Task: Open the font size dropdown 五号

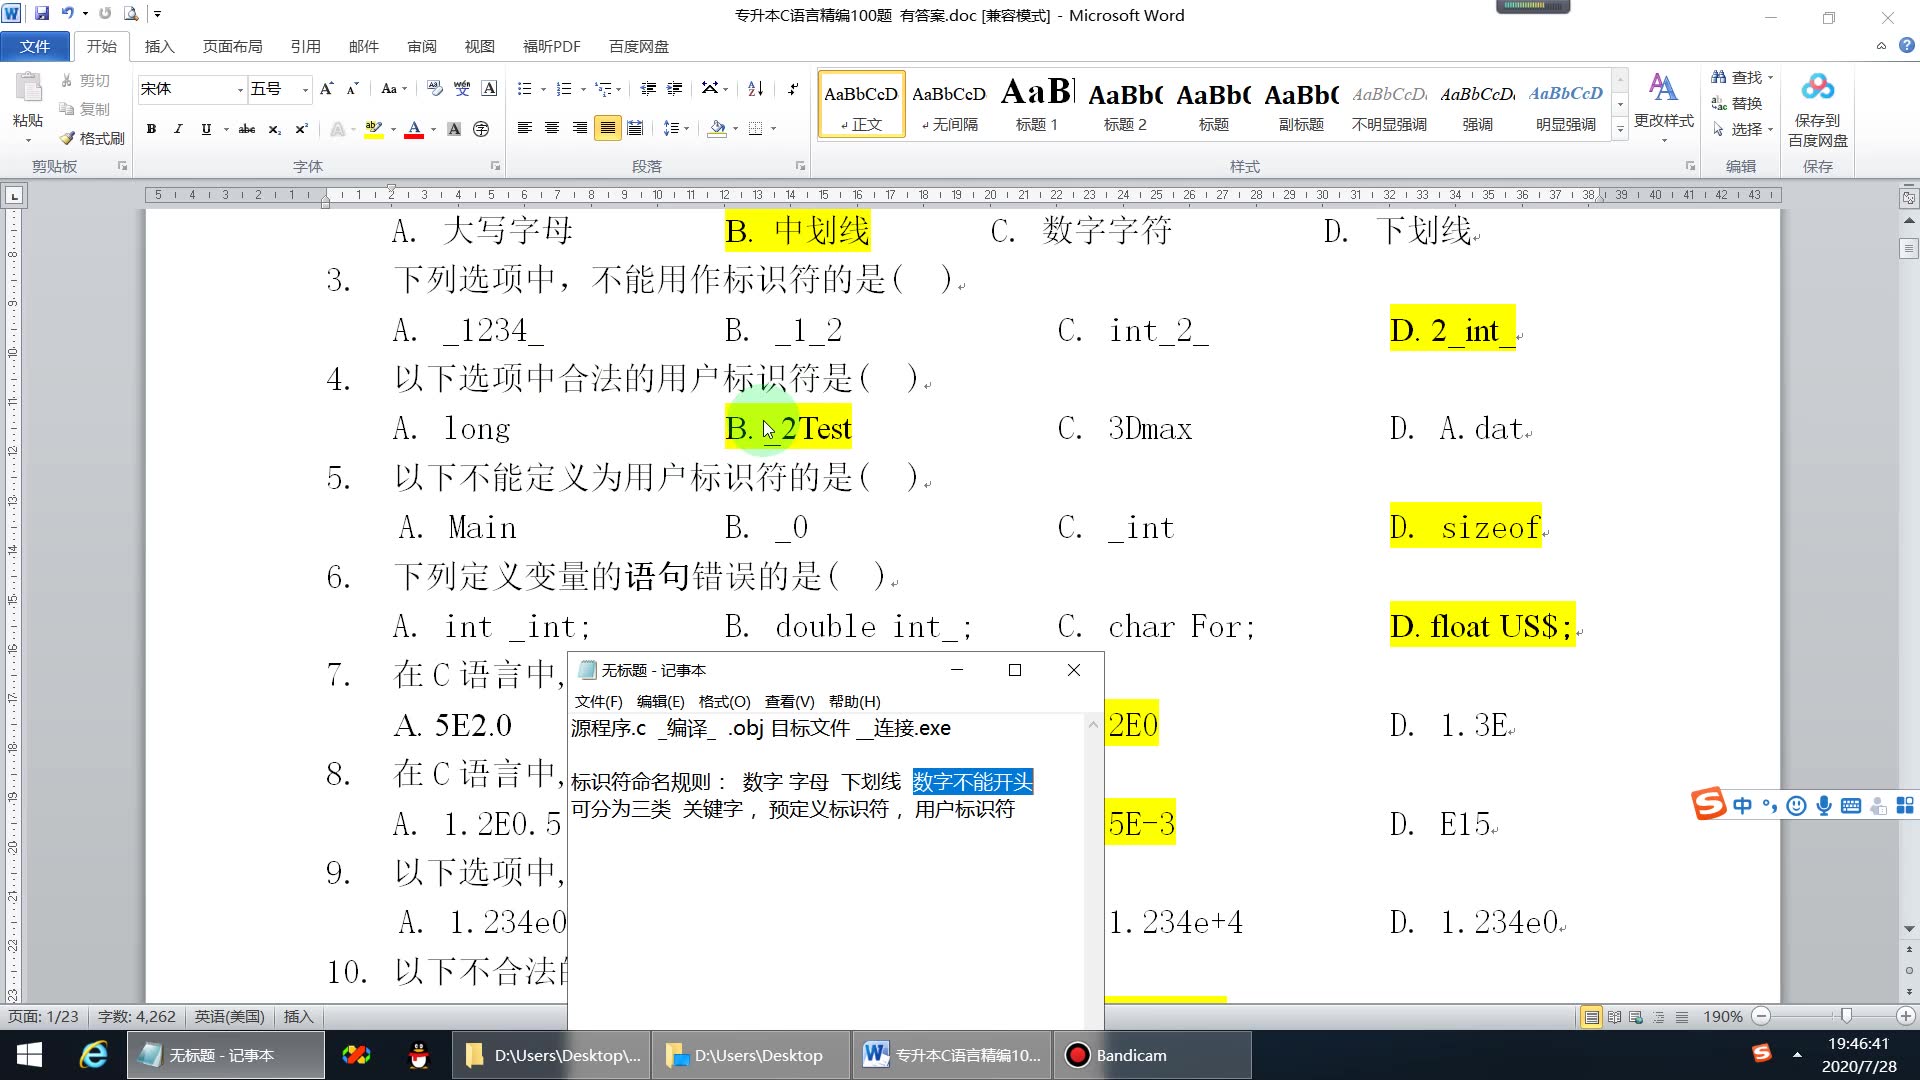Action: [x=305, y=90]
